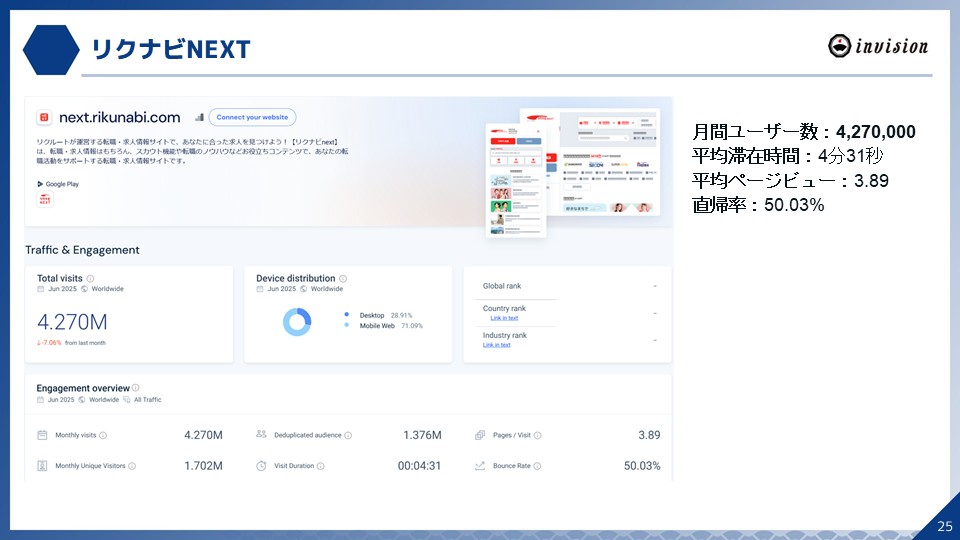Viewport: 960px width, 540px height.
Task: Click the people icon beside Deduplicated audience
Action: [x=261, y=434]
